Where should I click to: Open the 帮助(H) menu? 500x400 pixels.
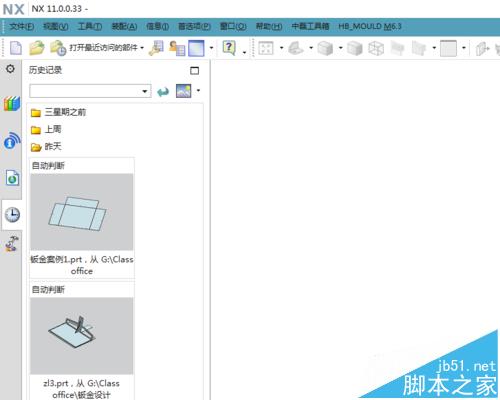tap(269, 26)
